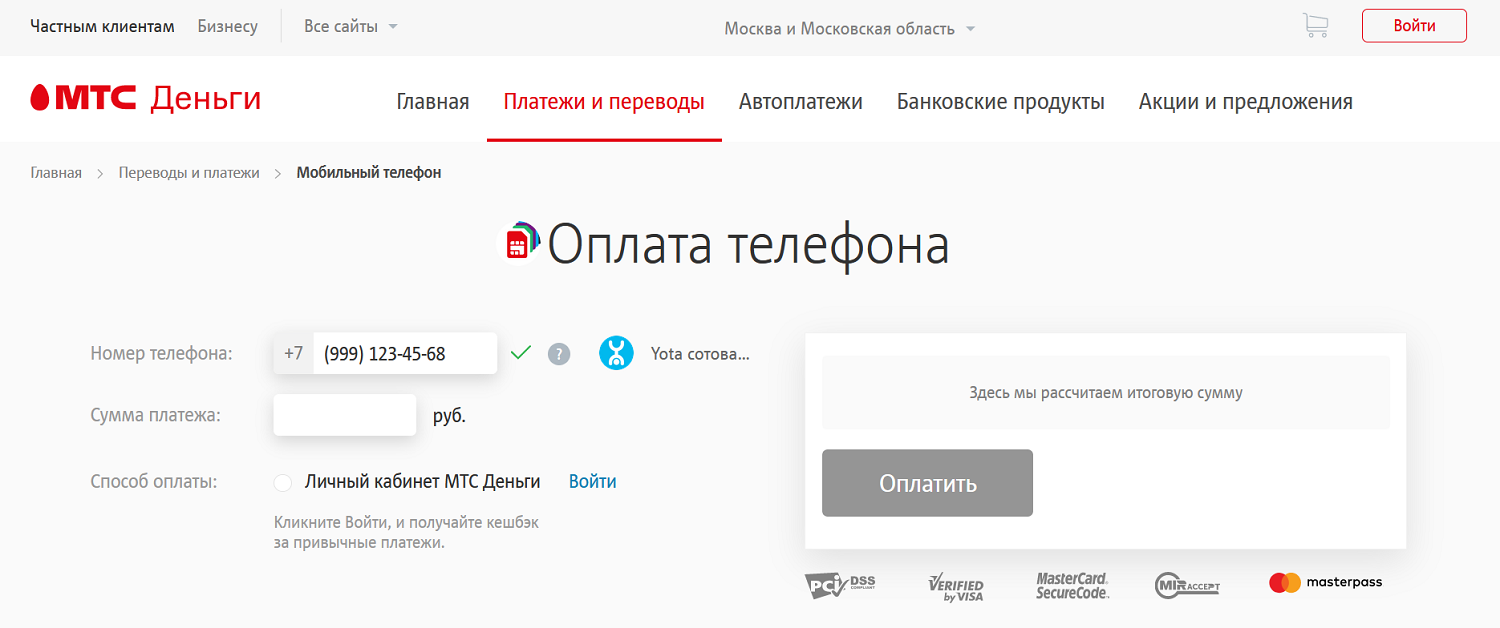This screenshot has width=1500, height=628.
Task: Click the phone number input field
Action: 405,353
